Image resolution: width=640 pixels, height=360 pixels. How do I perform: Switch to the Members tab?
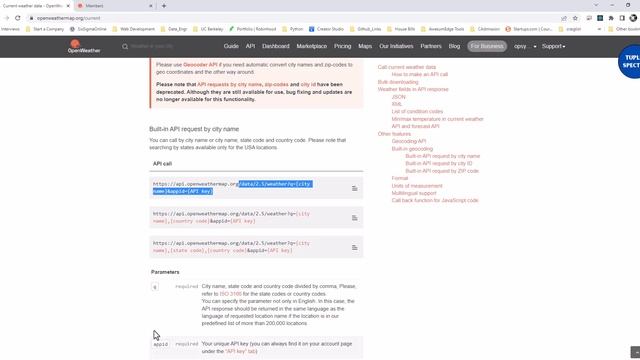coord(114,6)
